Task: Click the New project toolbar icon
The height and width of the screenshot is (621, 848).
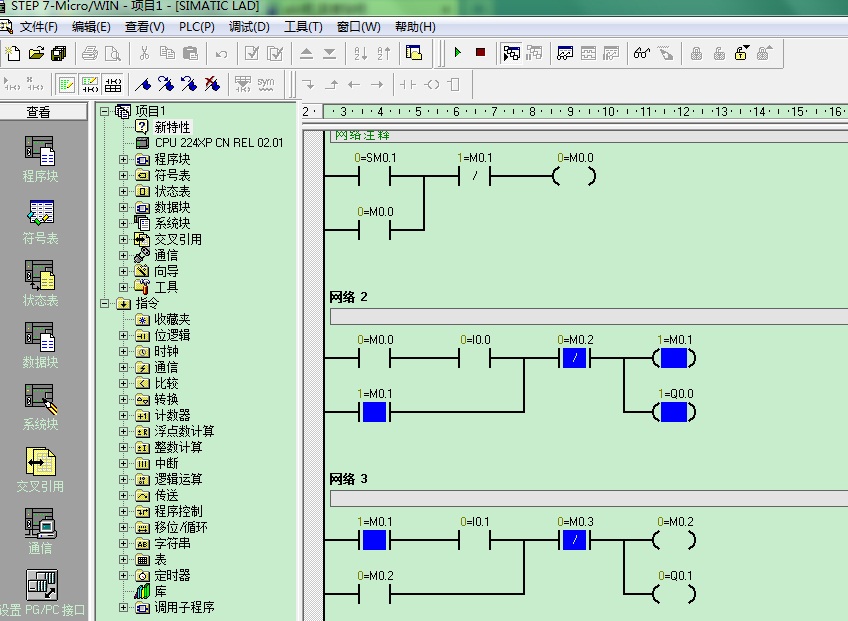Action: 12,53
